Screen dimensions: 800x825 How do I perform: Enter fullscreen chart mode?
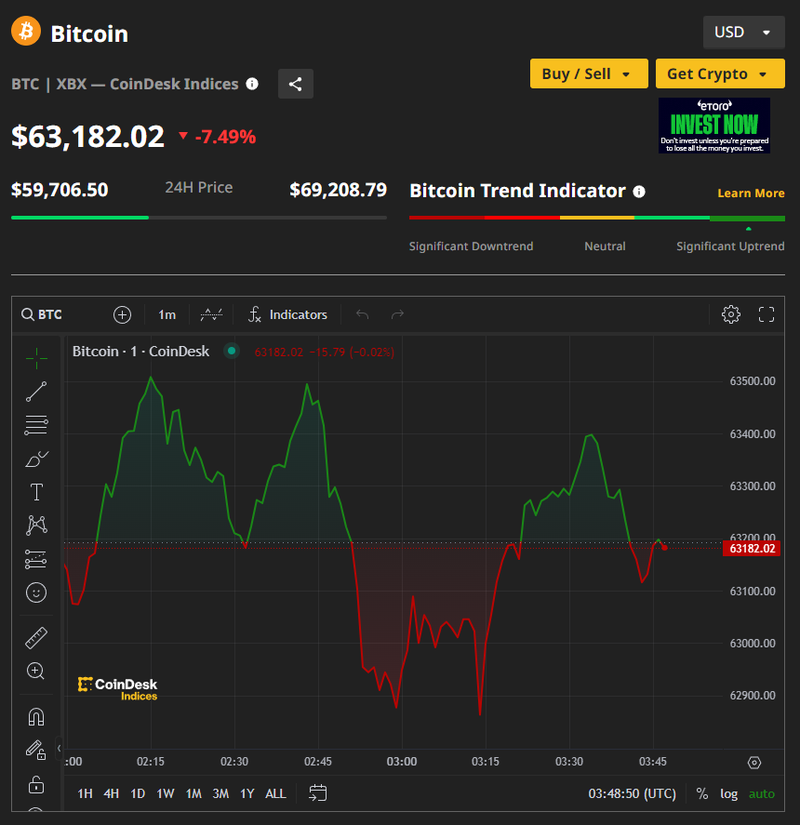pyautogui.click(x=767, y=315)
